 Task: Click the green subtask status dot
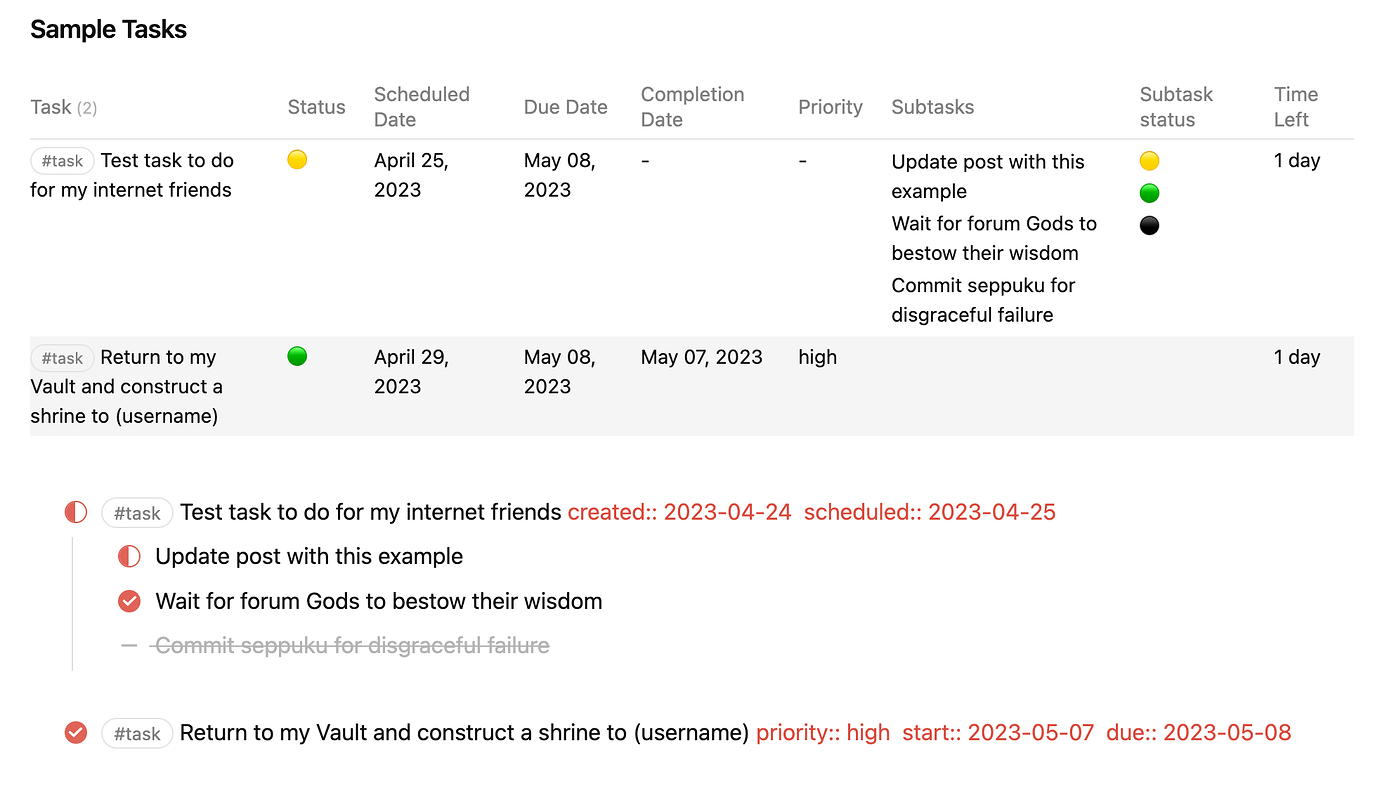click(x=1149, y=193)
